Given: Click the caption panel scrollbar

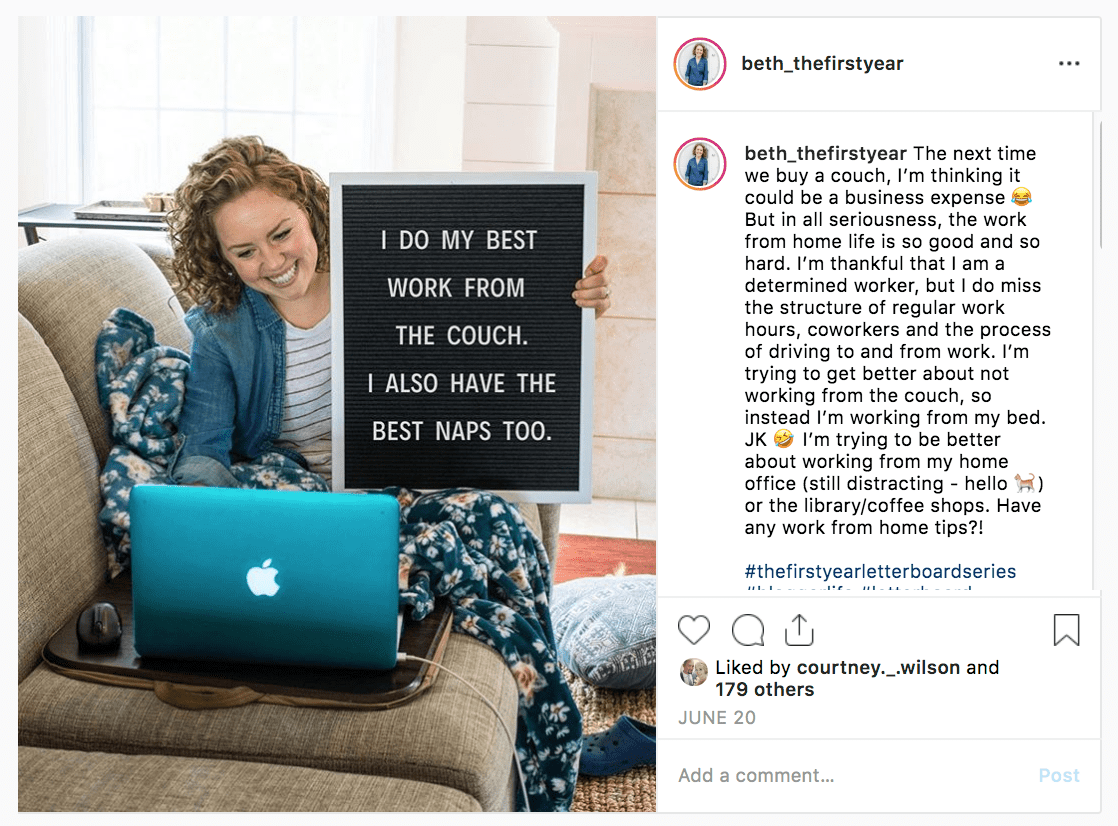Looking at the screenshot, I should click(x=1102, y=185).
